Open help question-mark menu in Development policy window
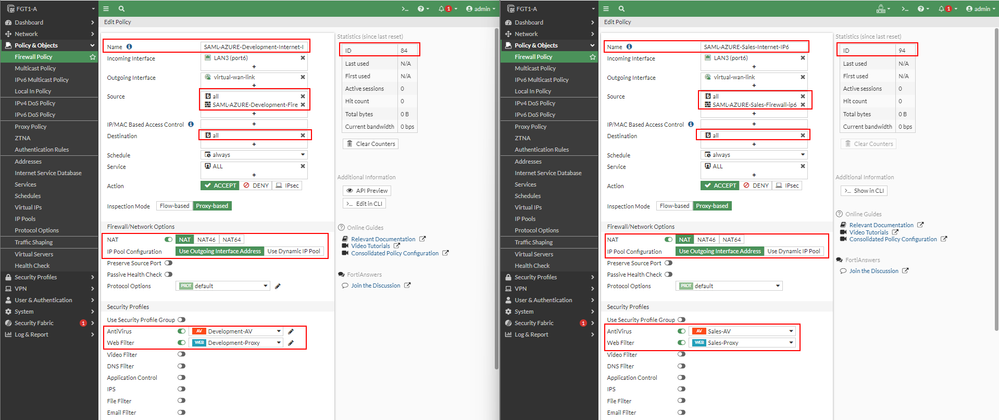The width and height of the screenshot is (999, 420). [x=422, y=9]
